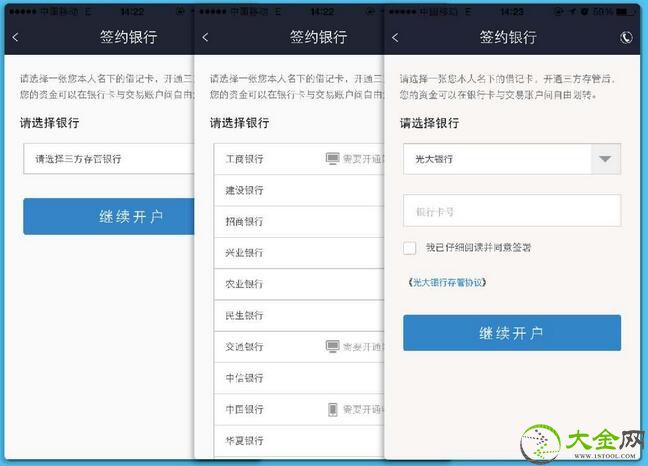Tap the phone call icon in header
Screen dimensions: 648x466
tap(626, 38)
